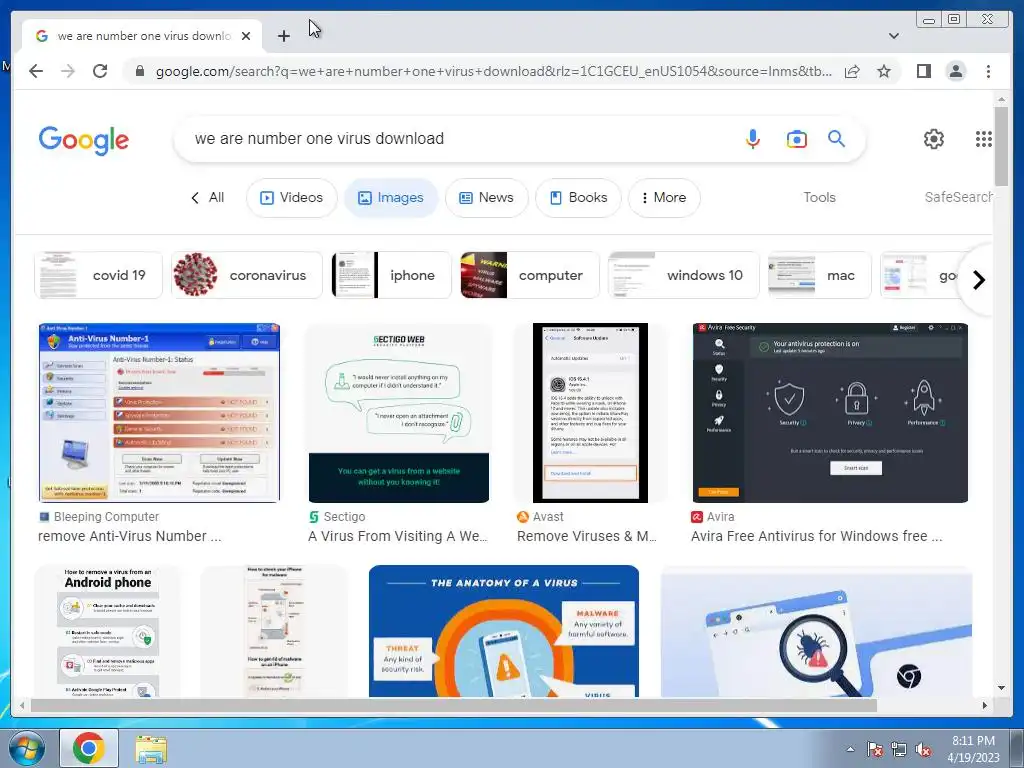The height and width of the screenshot is (768, 1024).
Task: Open the SafeSearch setting
Action: point(958,197)
